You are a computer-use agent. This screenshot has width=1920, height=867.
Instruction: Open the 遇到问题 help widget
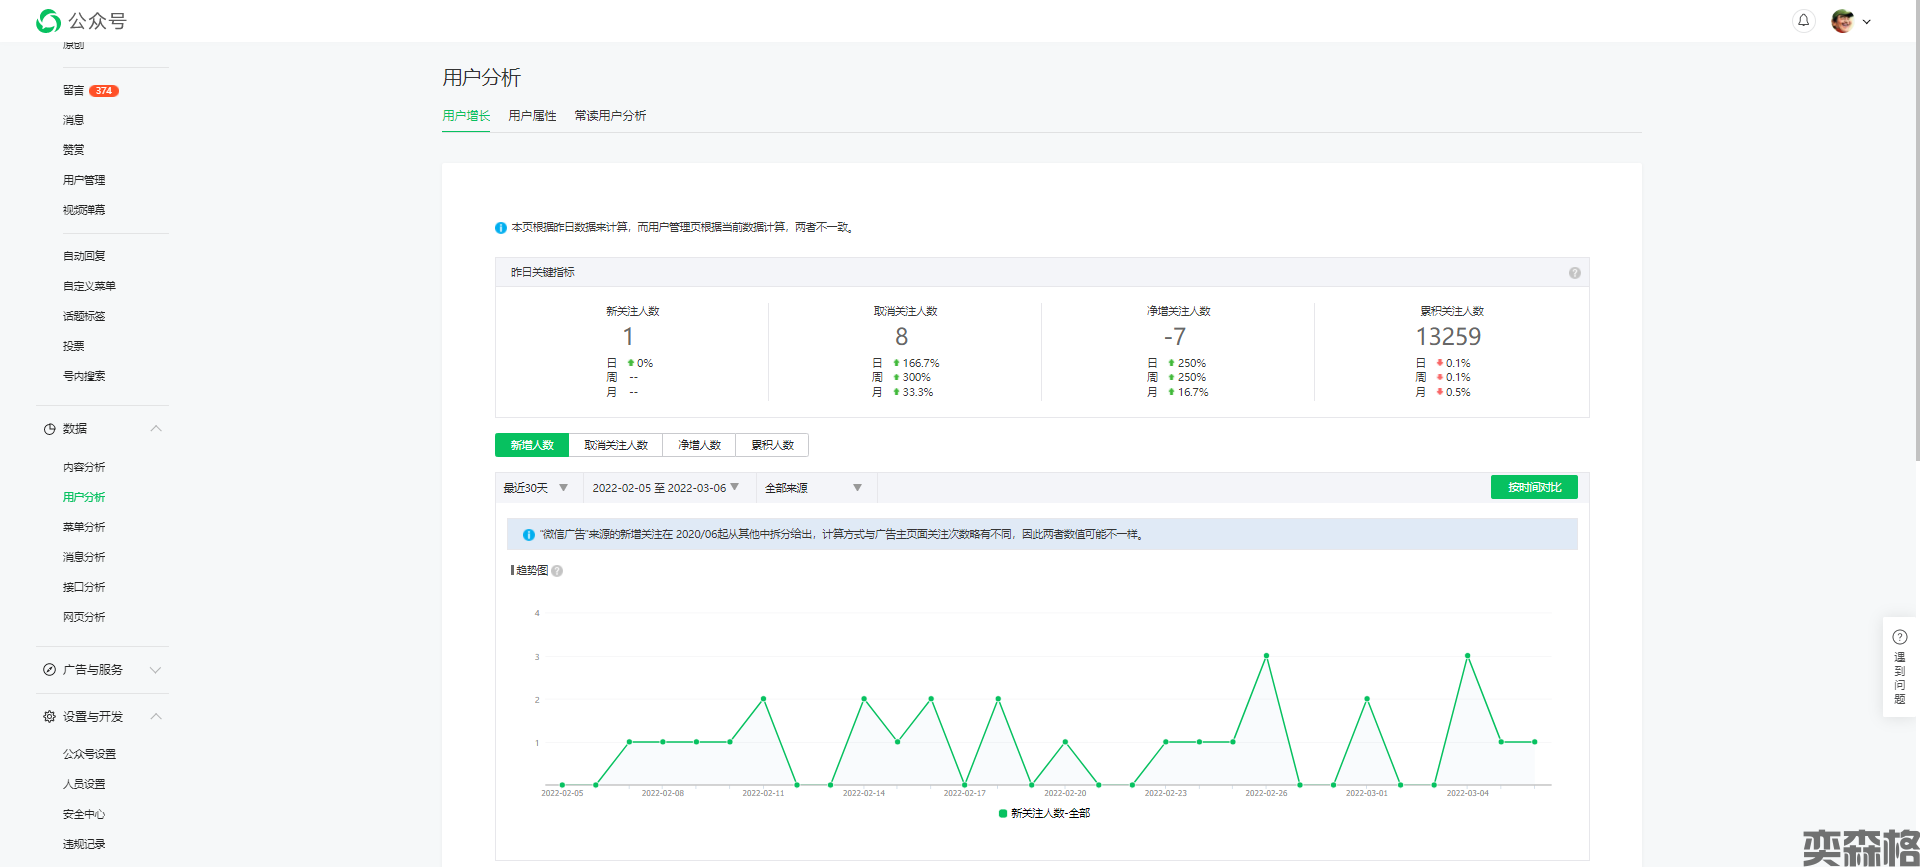coord(1899,666)
